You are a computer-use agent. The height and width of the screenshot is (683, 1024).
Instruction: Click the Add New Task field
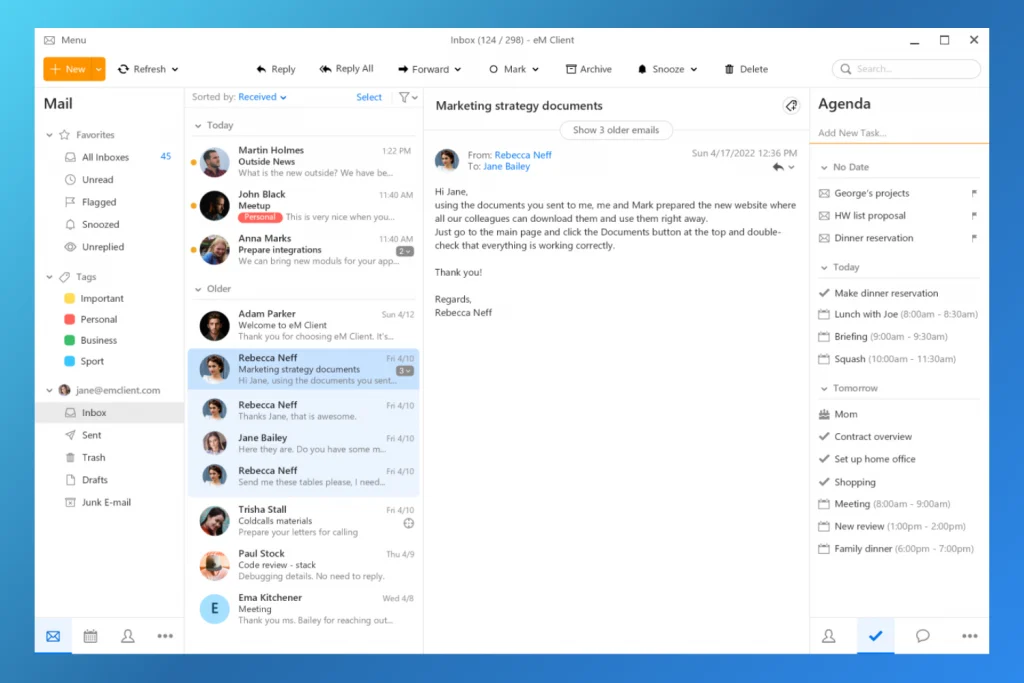pyautogui.click(x=899, y=133)
